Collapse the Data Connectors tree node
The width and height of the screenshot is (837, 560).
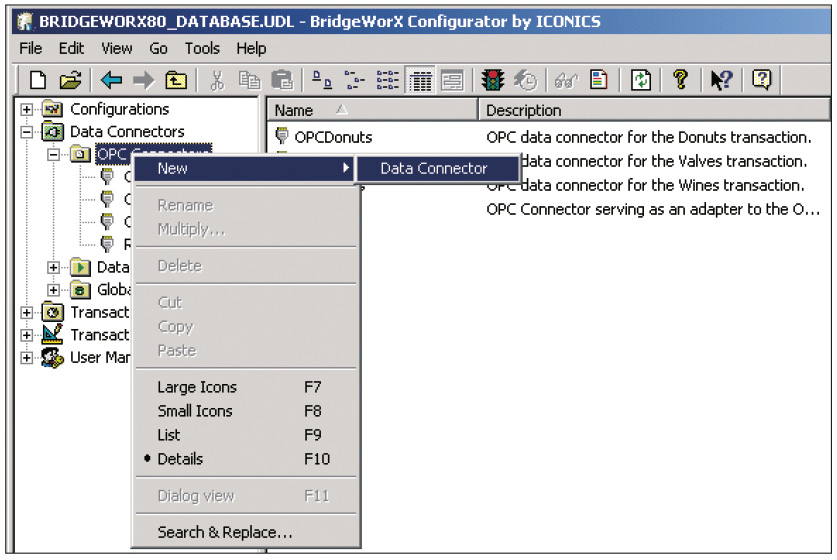click(x=26, y=132)
